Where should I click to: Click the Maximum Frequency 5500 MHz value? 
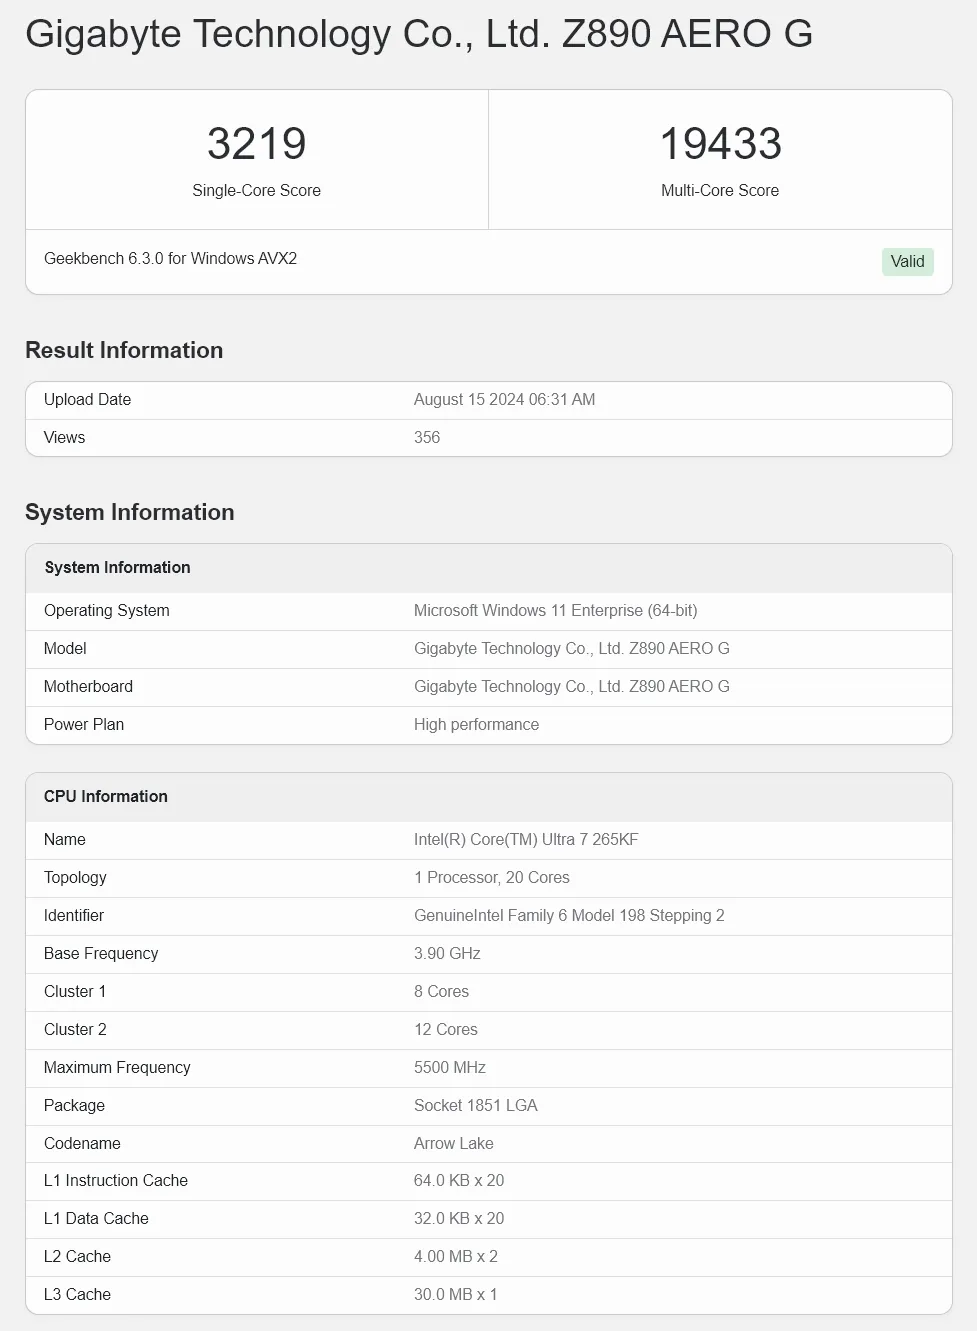pyautogui.click(x=450, y=1067)
